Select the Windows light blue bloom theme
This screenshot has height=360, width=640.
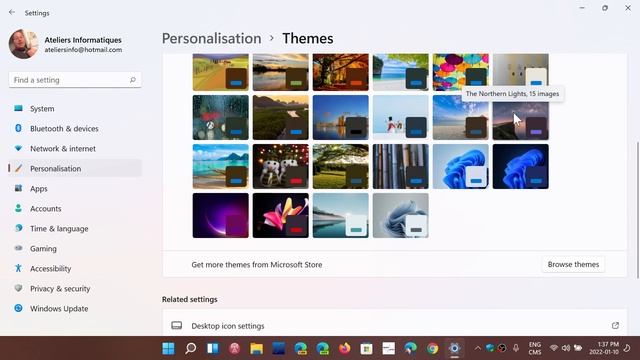(x=460, y=167)
